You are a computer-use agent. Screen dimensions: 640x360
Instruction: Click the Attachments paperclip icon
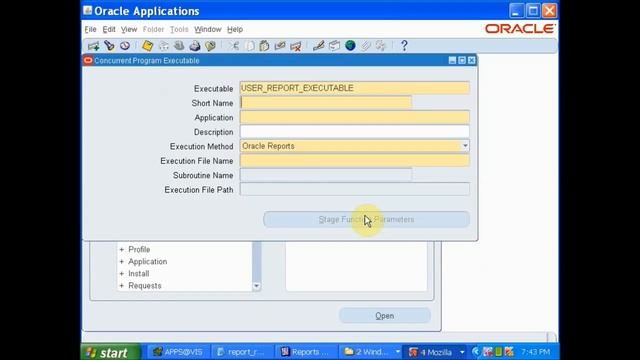pyautogui.click(x=366, y=46)
